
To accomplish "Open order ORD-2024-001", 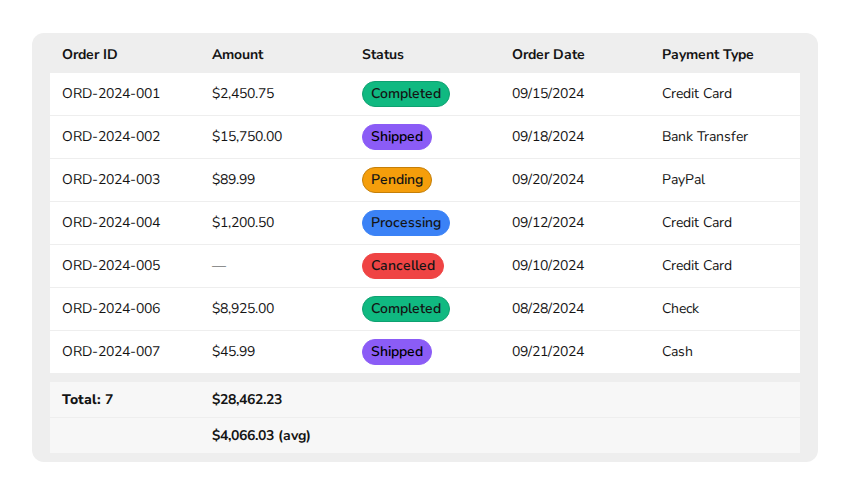I will click(x=111, y=94).
